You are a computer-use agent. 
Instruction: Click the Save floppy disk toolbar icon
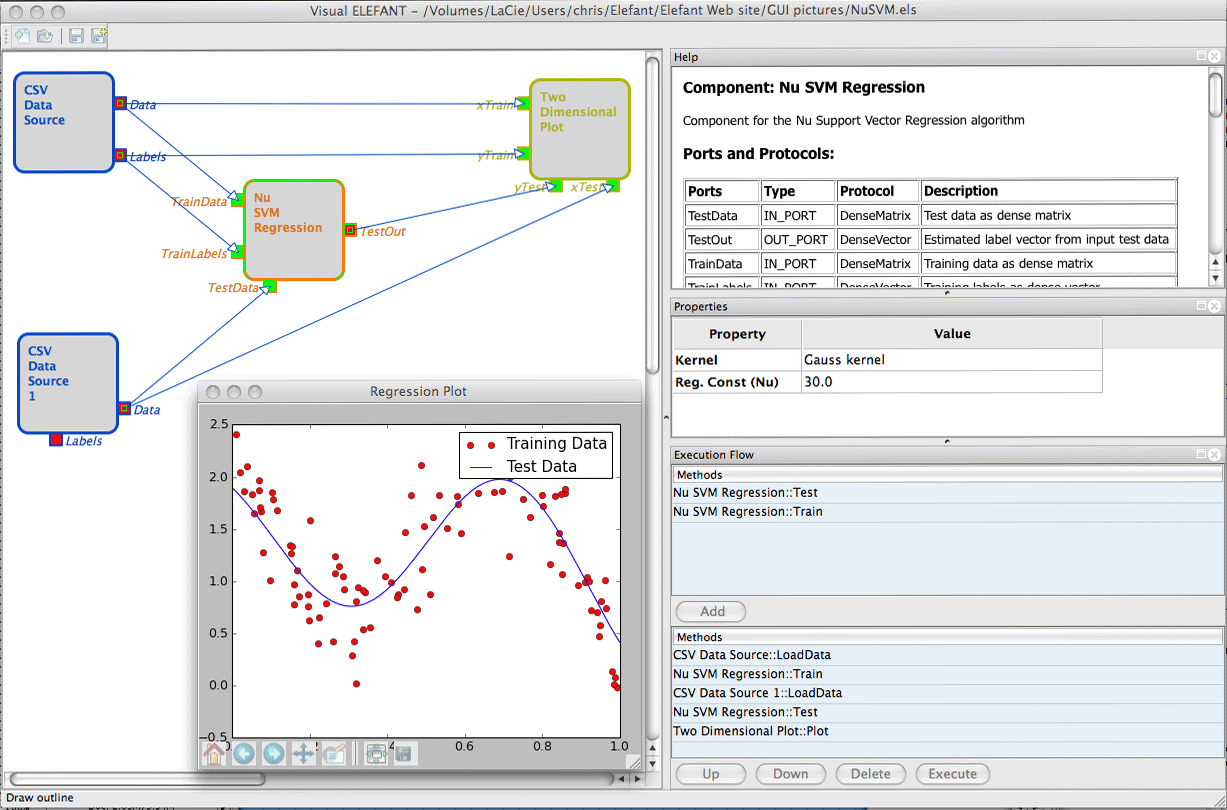[76, 36]
